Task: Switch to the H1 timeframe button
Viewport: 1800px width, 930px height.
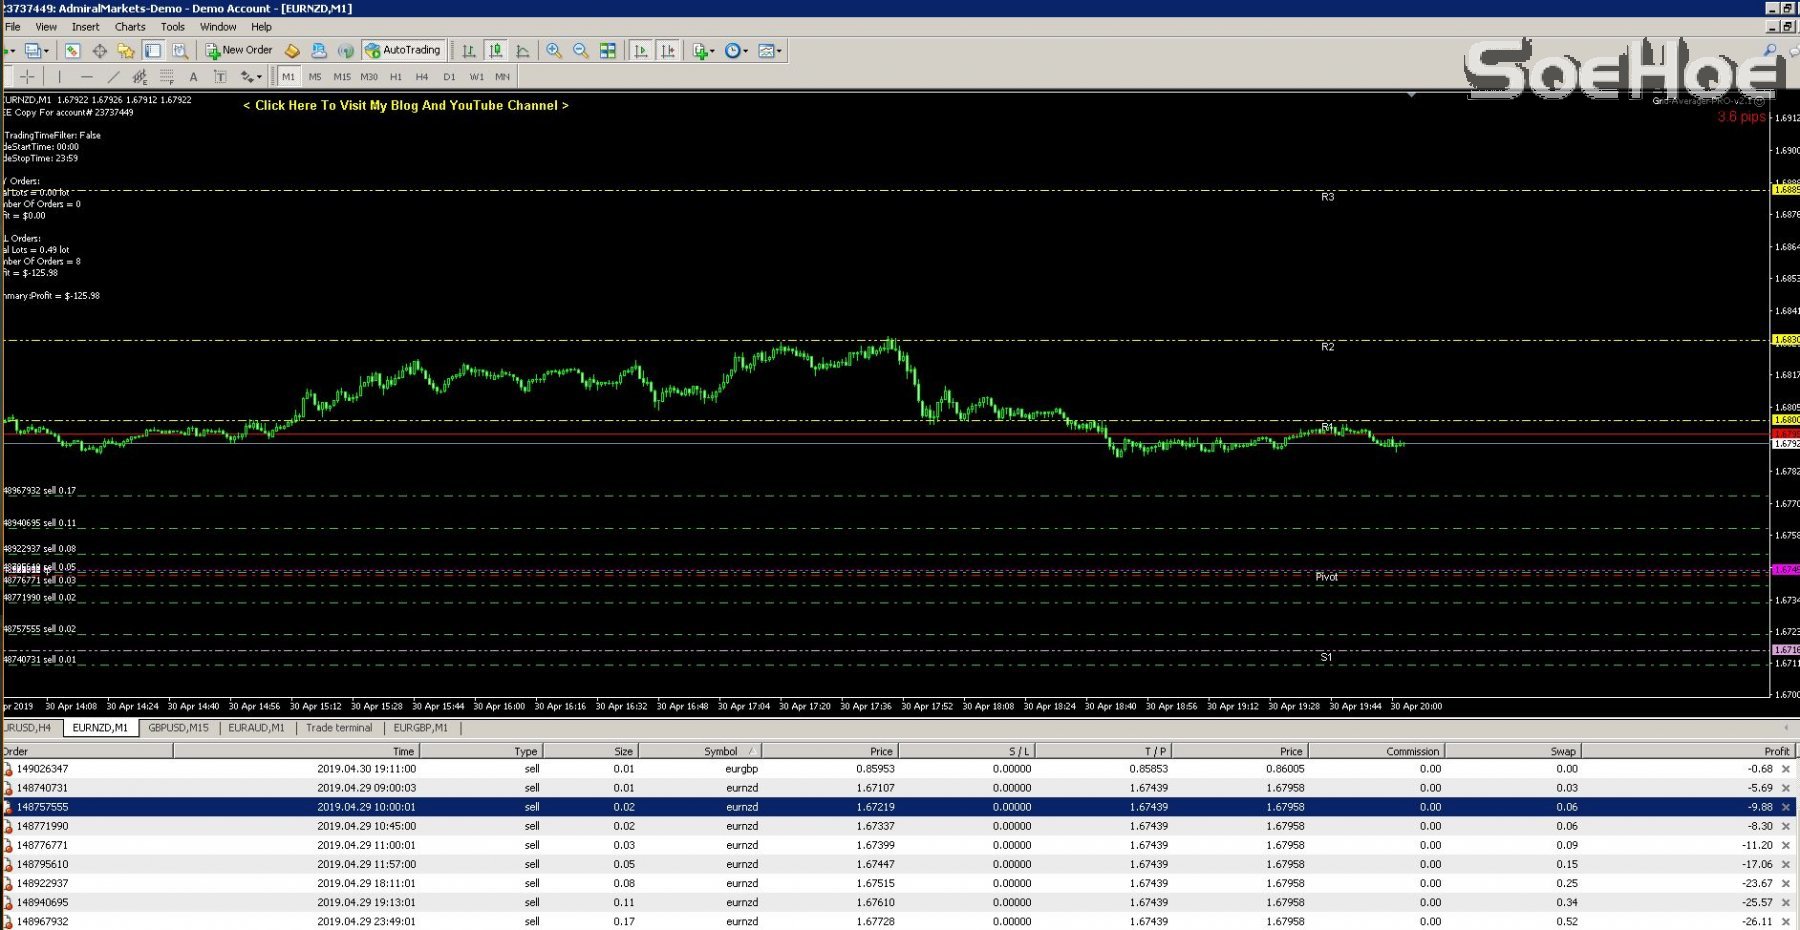Action: point(398,76)
